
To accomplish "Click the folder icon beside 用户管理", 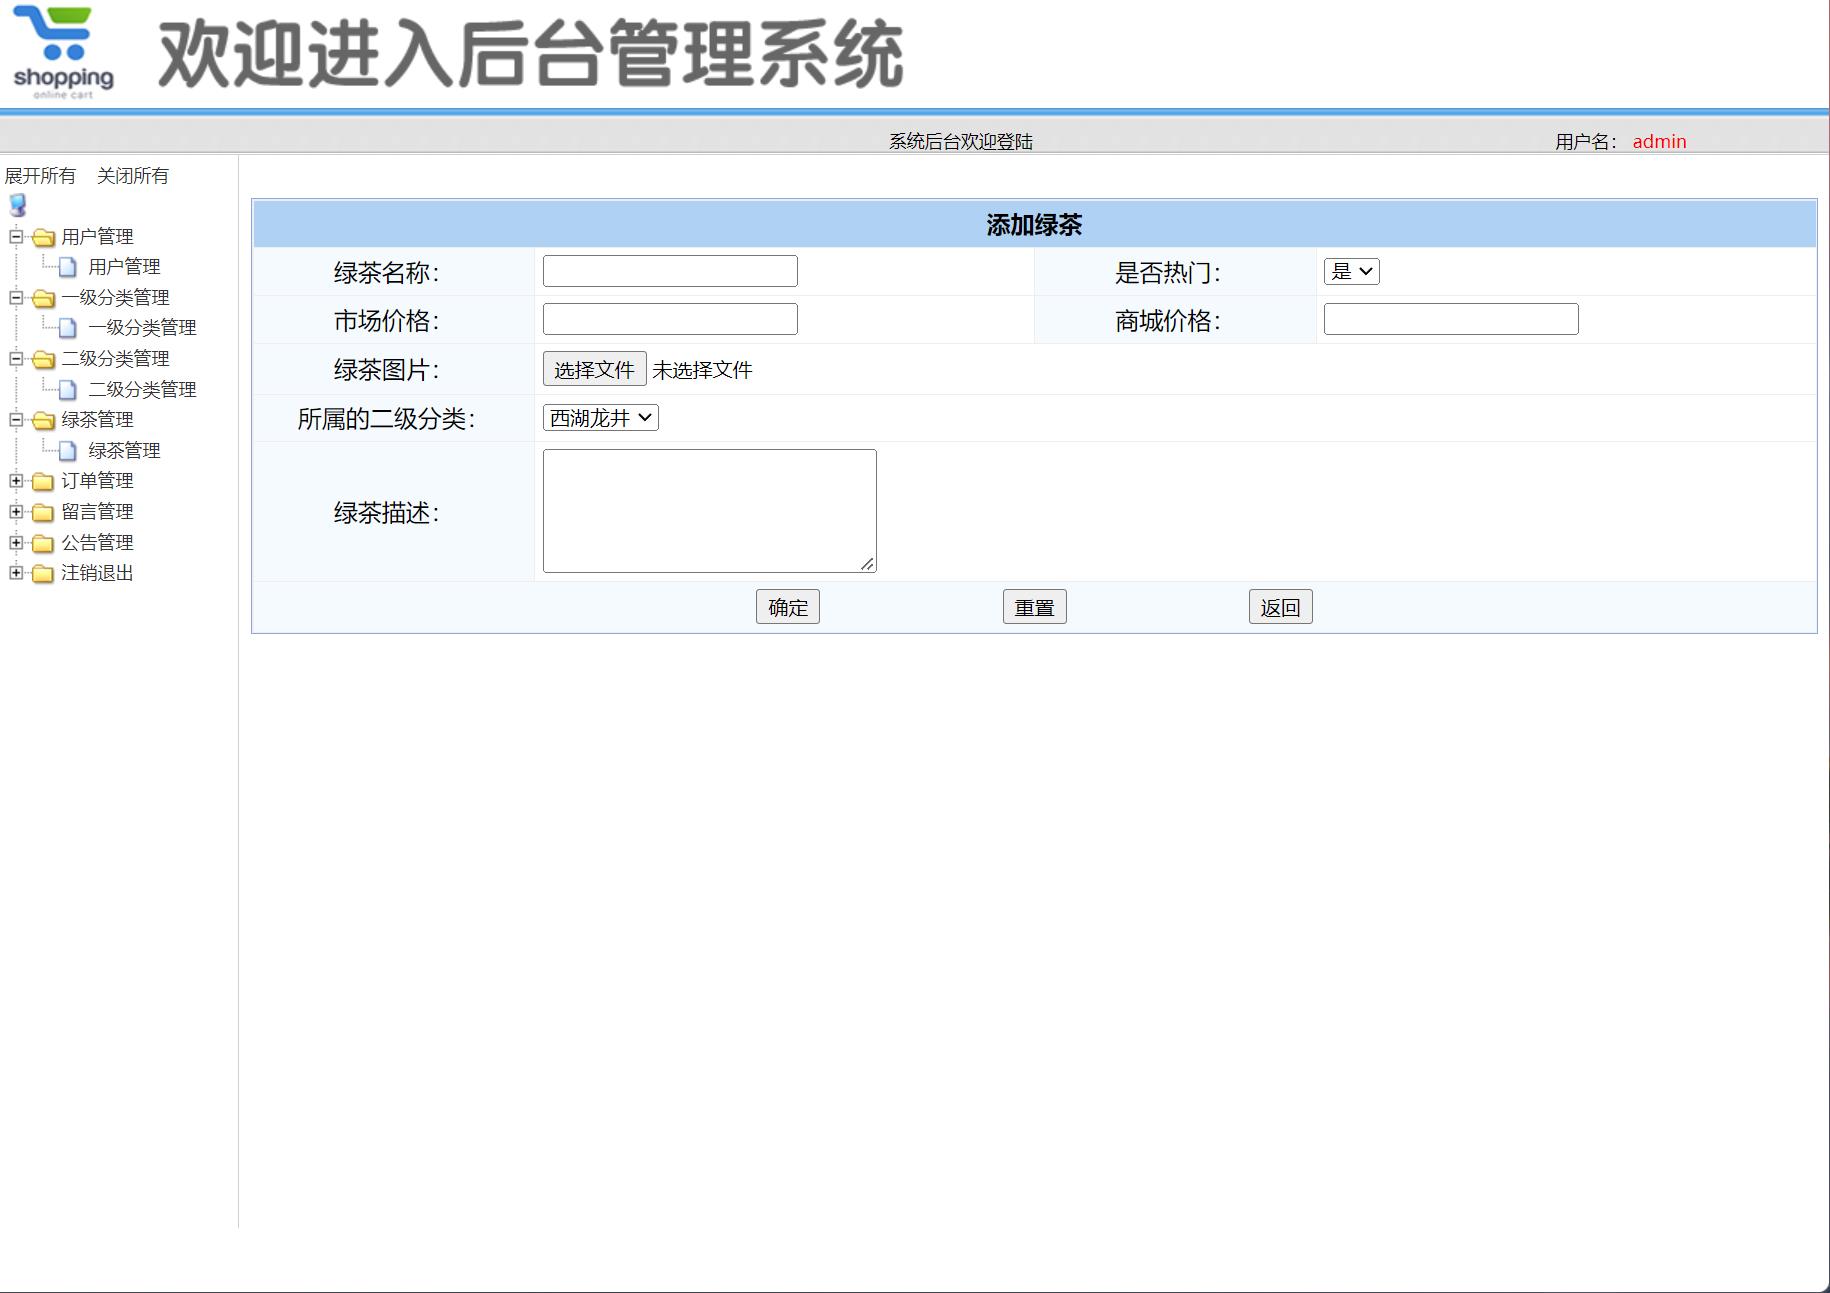I will coord(41,237).
